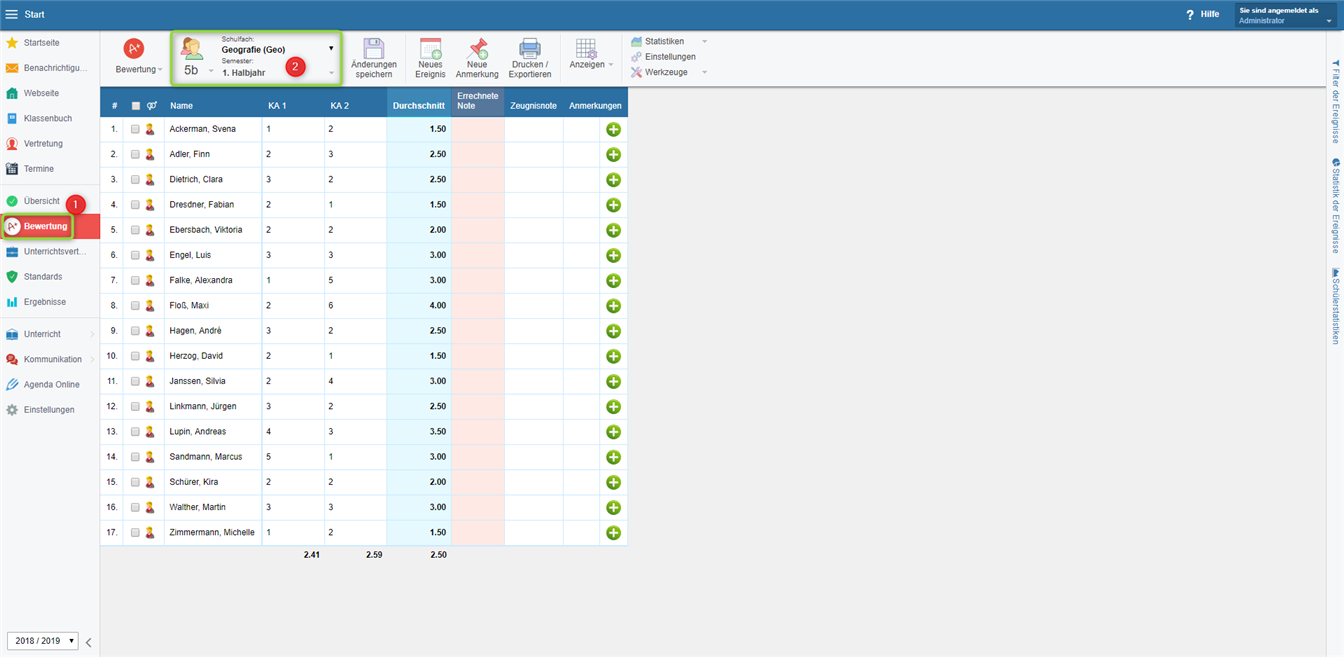Screen dimensions: 1344x657
Task: Click the KA 1 column header
Action: tap(277, 105)
